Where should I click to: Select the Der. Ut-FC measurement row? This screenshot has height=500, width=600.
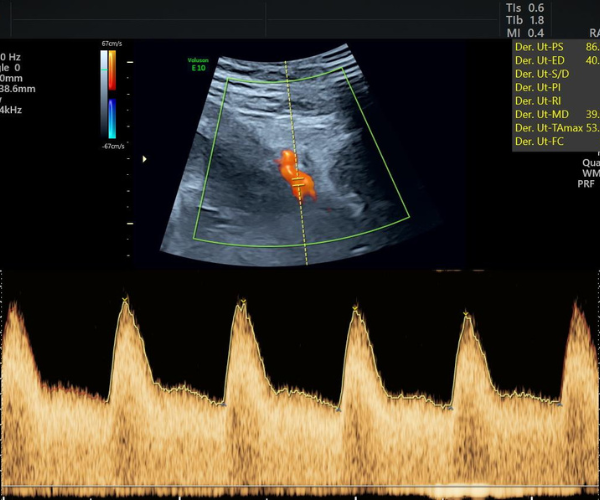(x=556, y=142)
